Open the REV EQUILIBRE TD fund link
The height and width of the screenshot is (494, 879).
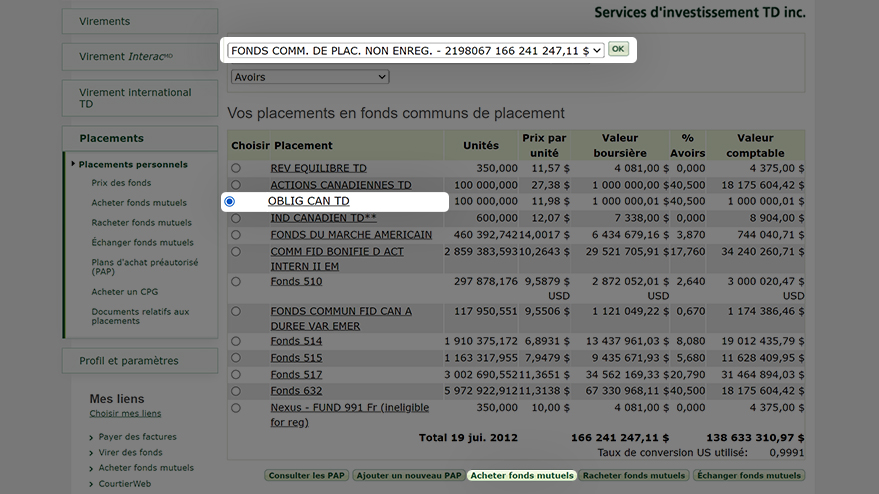318,168
